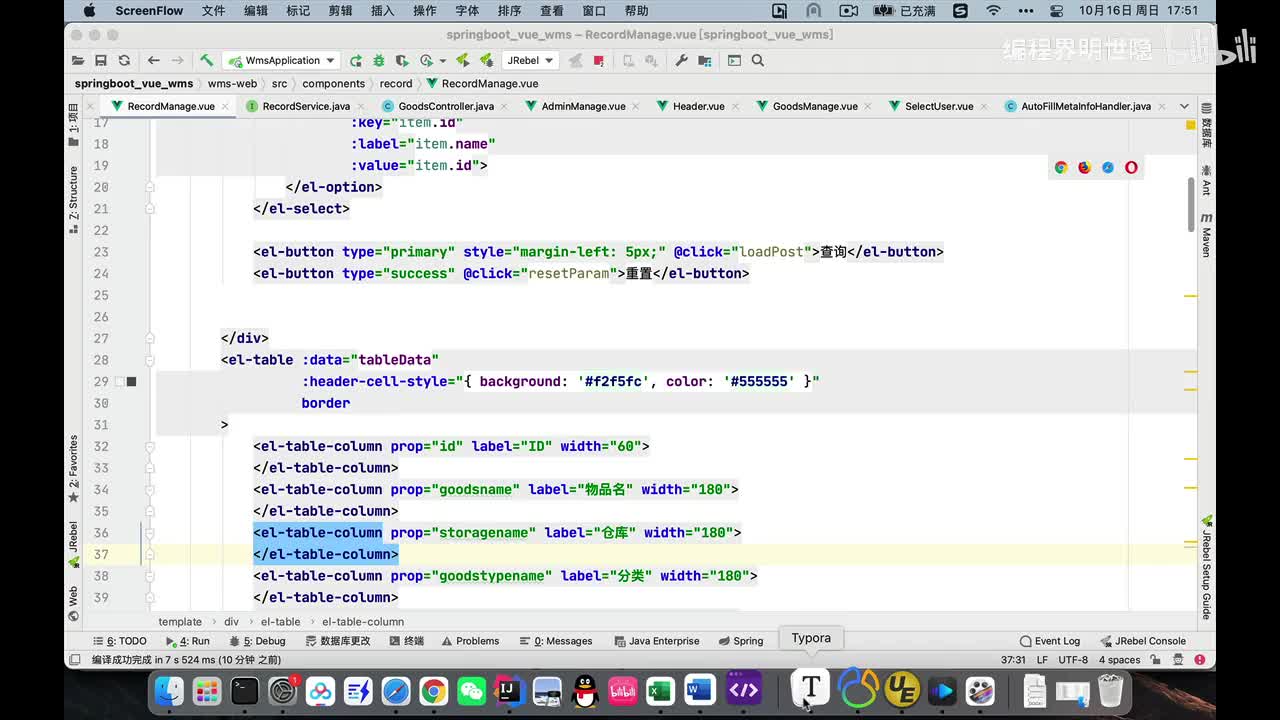This screenshot has height=720, width=1280.
Task: Open Microsoft Excel from the Dock
Action: click(660, 690)
